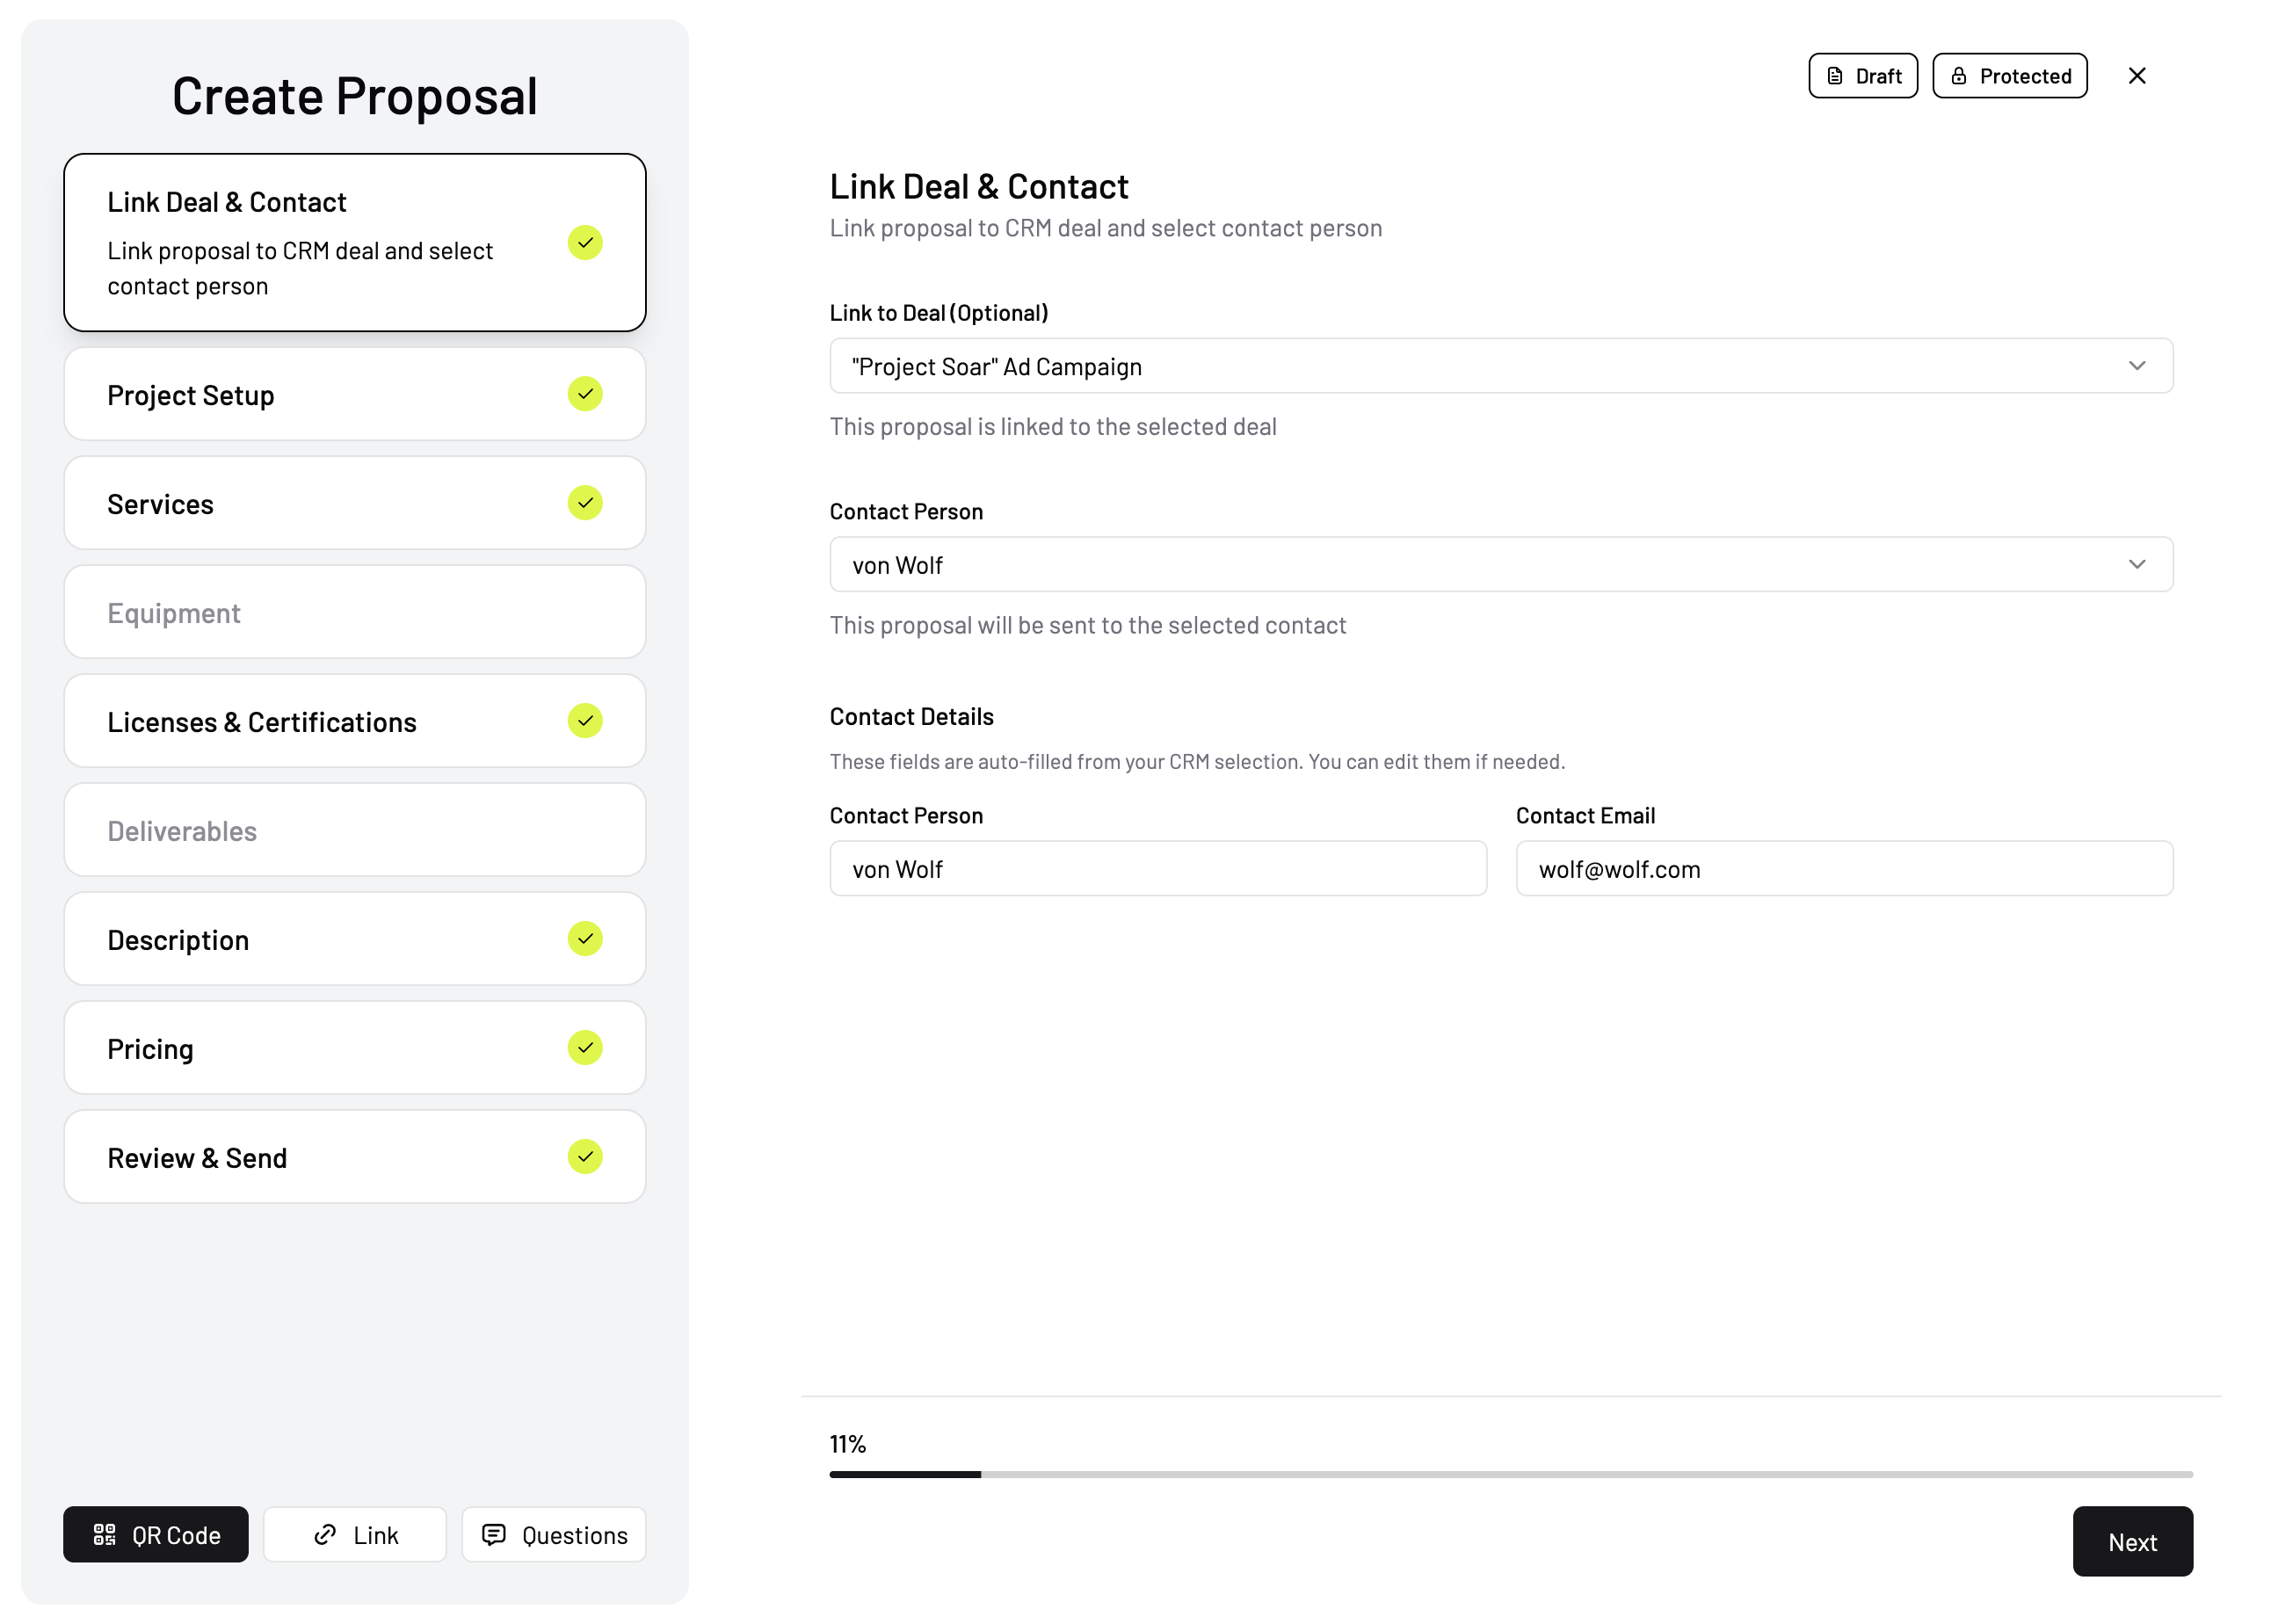Viewport: 2278px width, 1624px height.
Task: Click the Protected lock icon
Action: click(x=1958, y=76)
